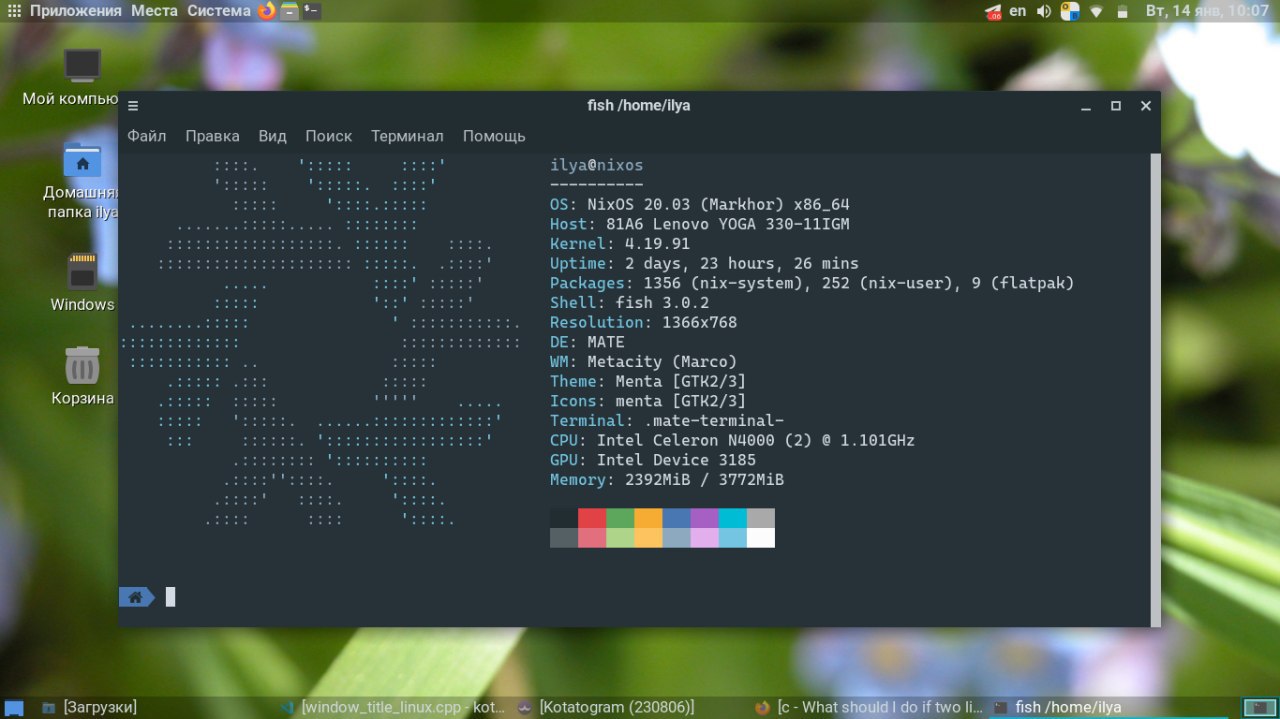This screenshot has height=719, width=1280.
Task: Click the 'CPU: Intel Celeron N4000' line
Action: [732, 440]
